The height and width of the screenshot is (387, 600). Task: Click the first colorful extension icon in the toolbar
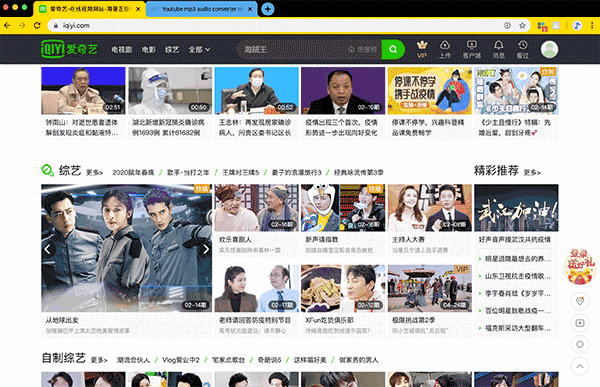pyautogui.click(x=542, y=26)
